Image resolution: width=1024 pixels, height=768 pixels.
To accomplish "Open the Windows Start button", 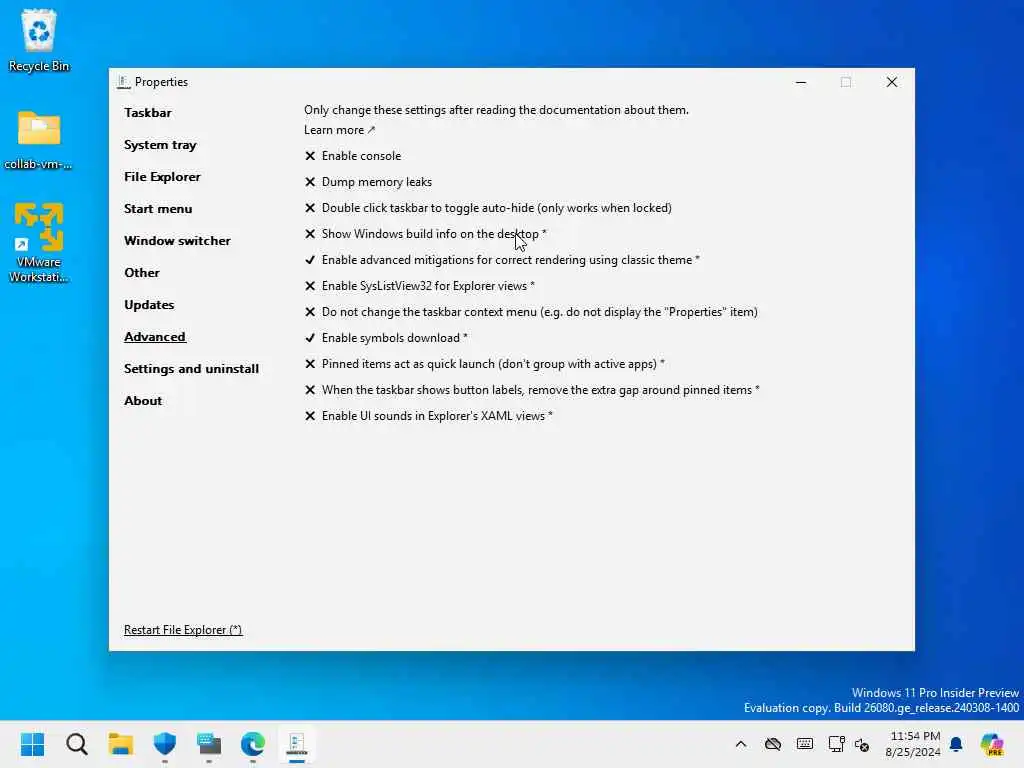I will (32, 744).
